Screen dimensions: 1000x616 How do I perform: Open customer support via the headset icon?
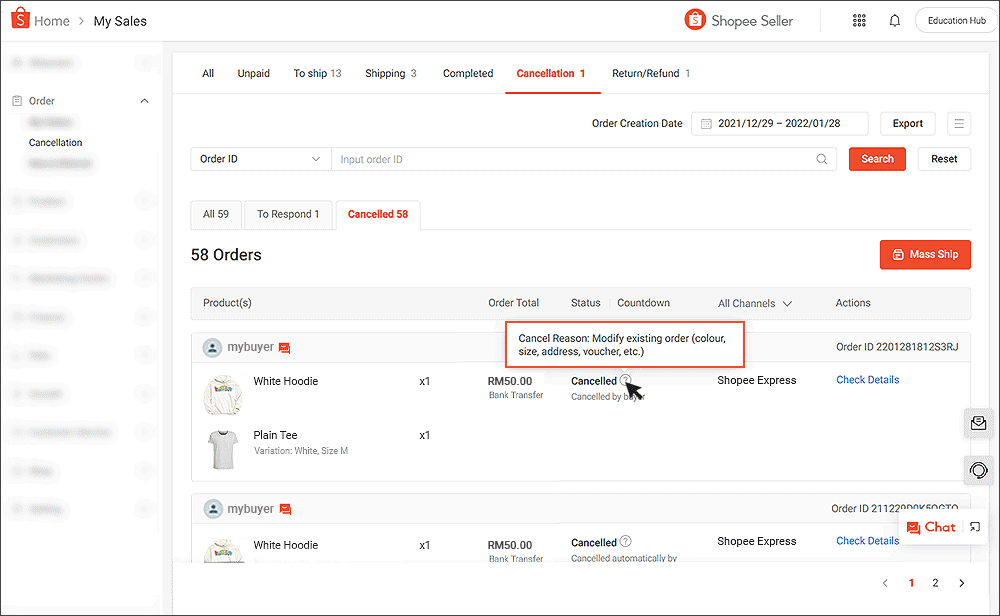pyautogui.click(x=978, y=470)
